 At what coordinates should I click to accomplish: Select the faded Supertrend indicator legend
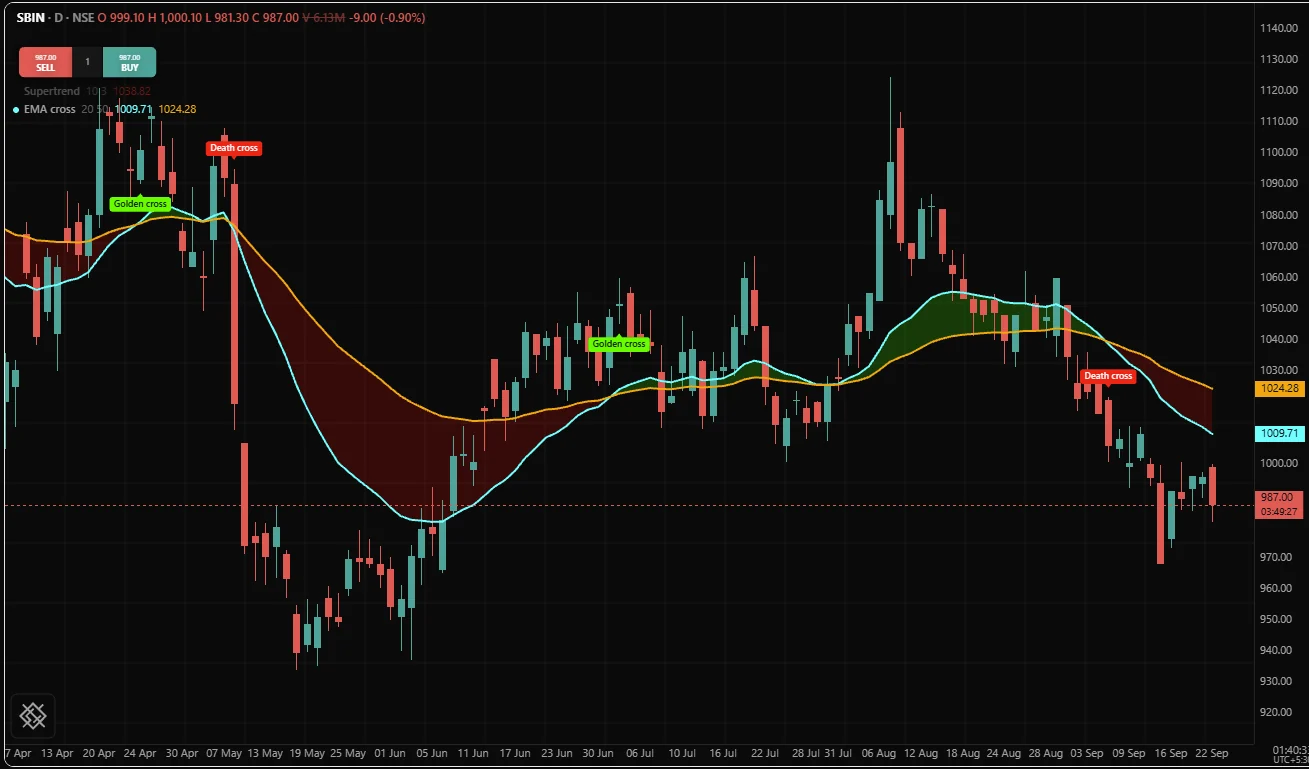coord(88,91)
